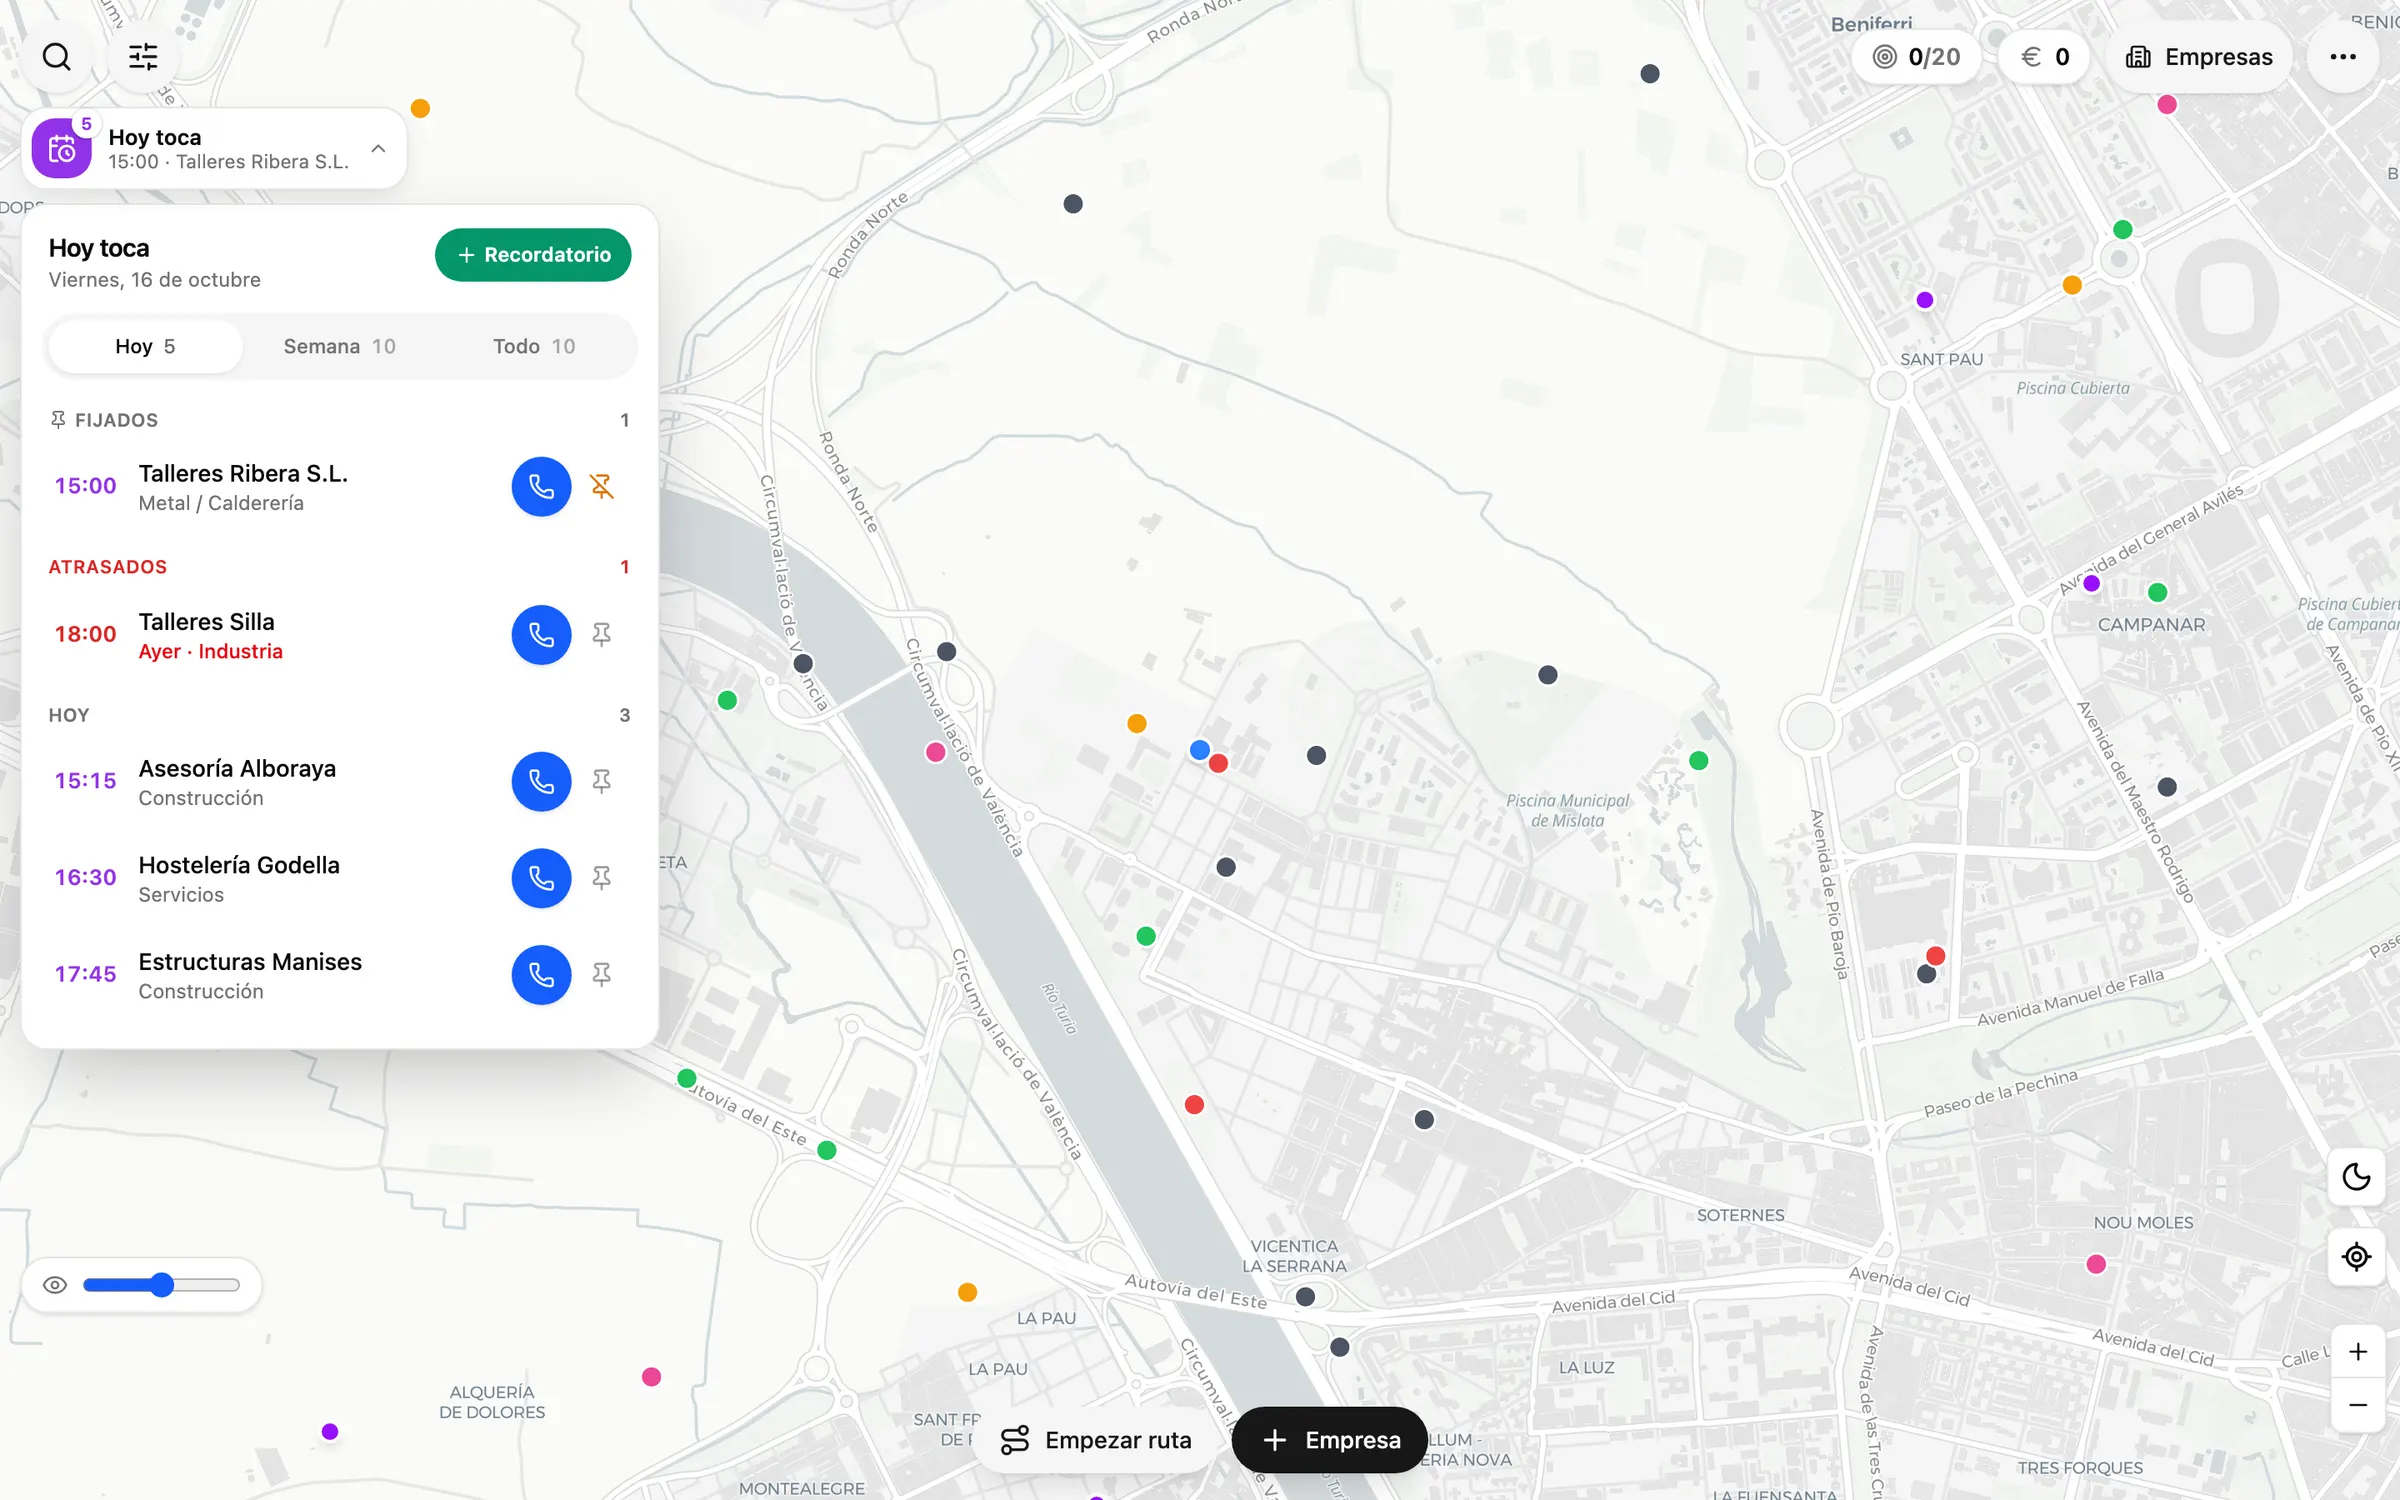Click the euro earnings counter

click(2045, 57)
